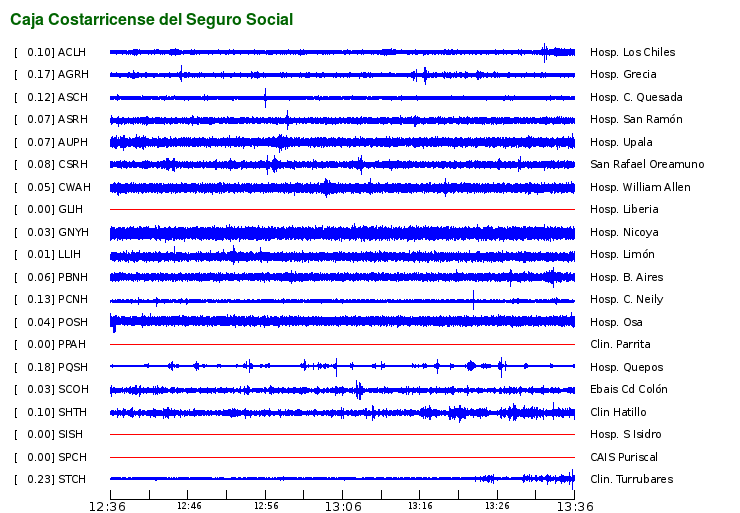Image resolution: width=740 pixels, height=513 pixels.
Task: Click the Clin. Turrubares label
Action: pos(631,480)
